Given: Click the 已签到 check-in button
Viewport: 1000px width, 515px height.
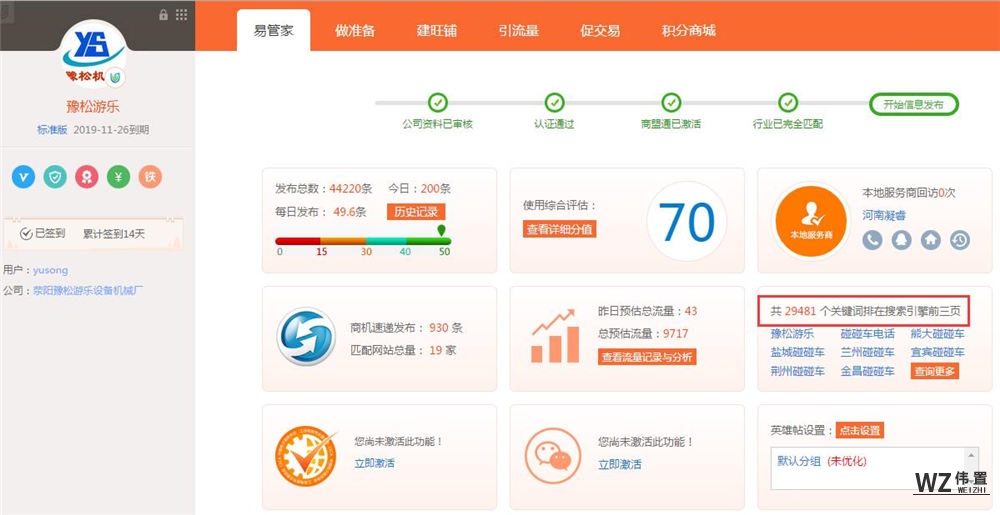Looking at the screenshot, I should pos(43,233).
